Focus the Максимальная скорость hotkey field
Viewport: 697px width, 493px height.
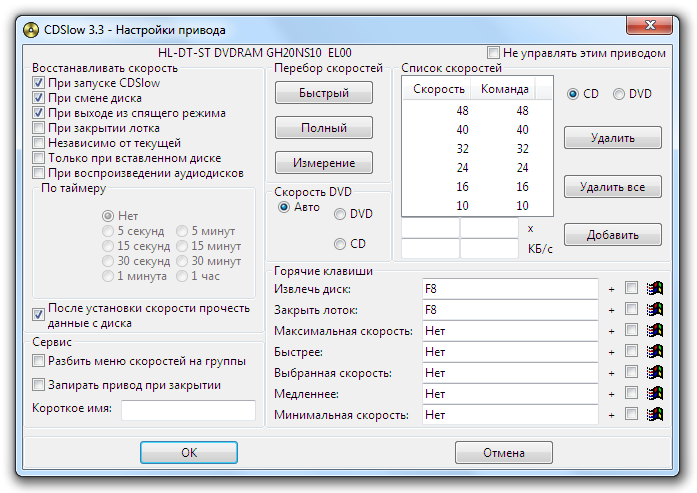(510, 331)
